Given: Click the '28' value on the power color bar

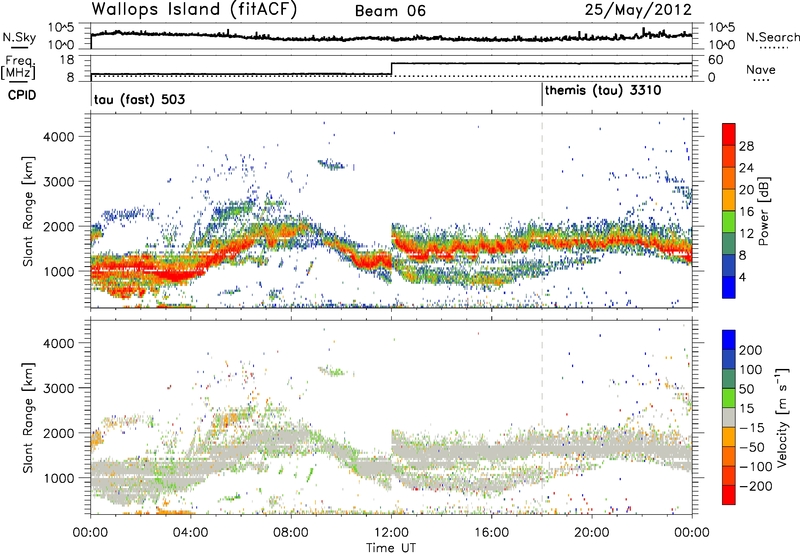Looking at the screenshot, I should [x=746, y=146].
